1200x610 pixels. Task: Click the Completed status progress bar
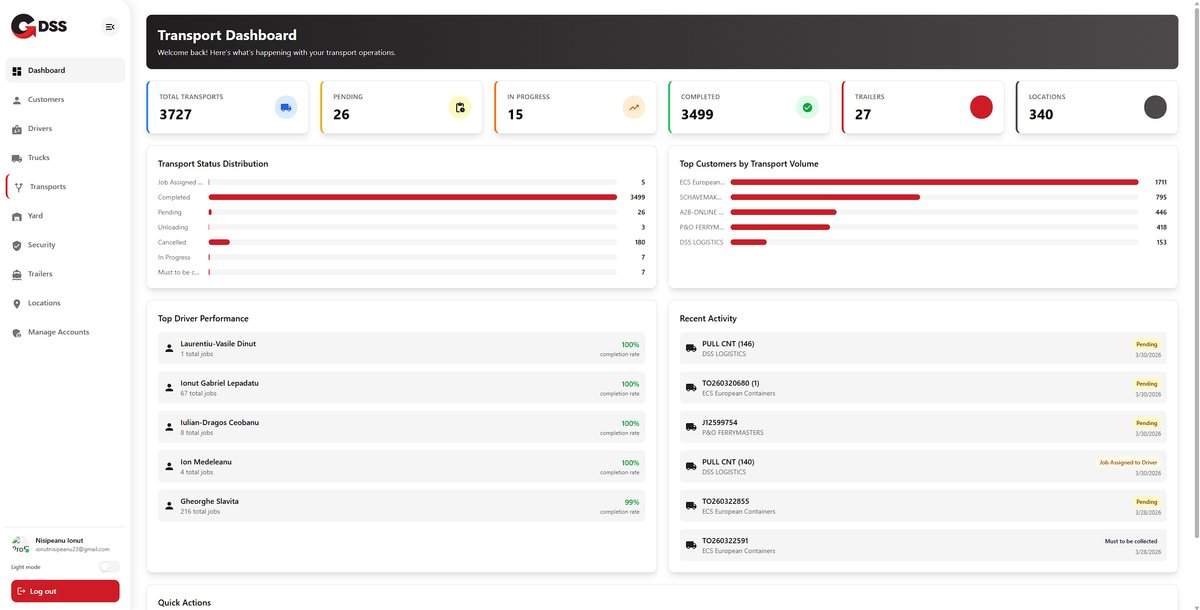point(413,197)
